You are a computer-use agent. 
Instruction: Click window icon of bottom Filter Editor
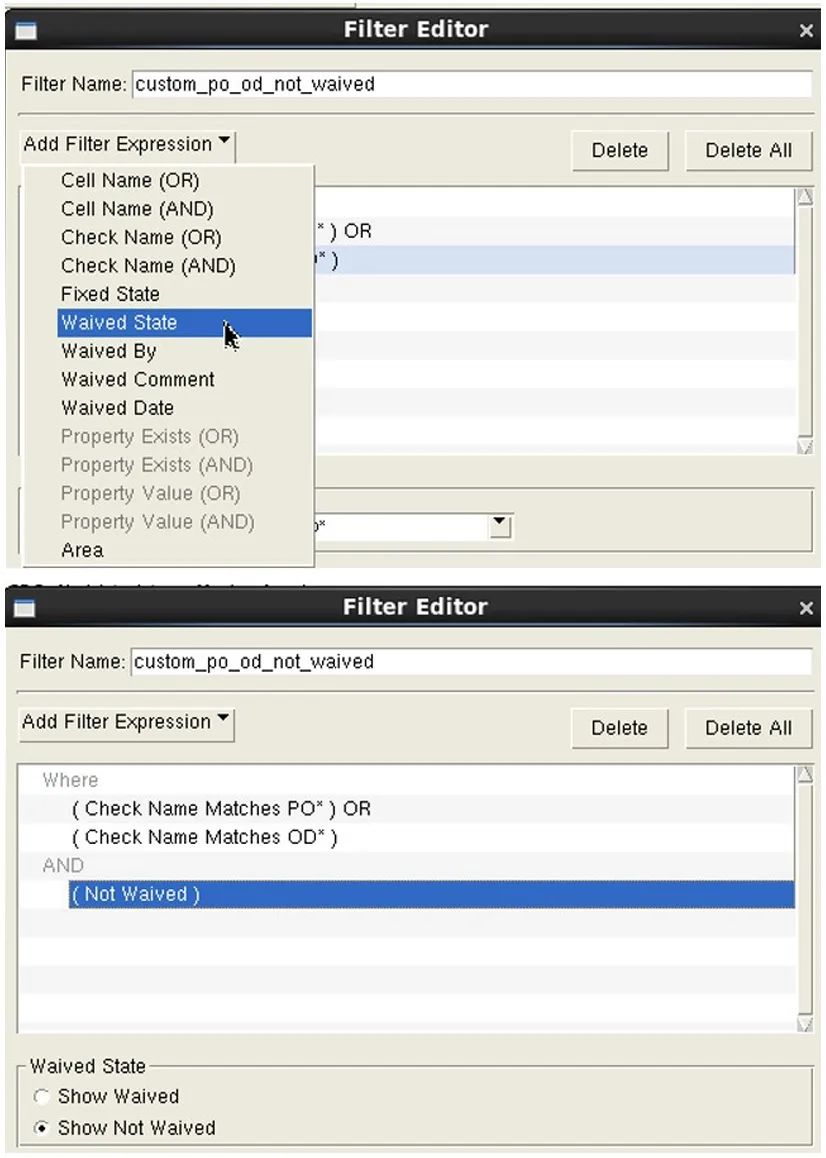point(25,608)
